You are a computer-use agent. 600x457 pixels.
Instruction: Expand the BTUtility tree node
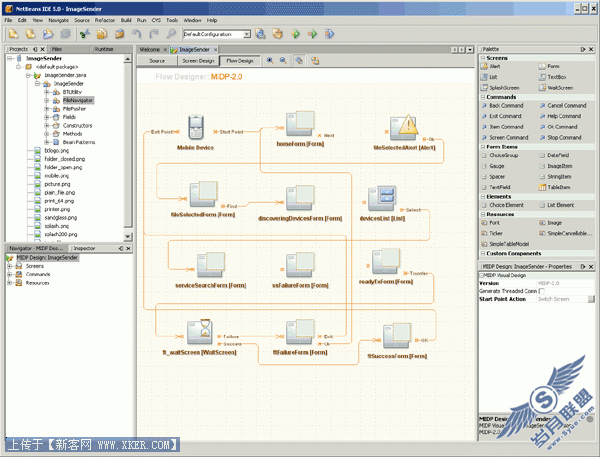coord(46,92)
